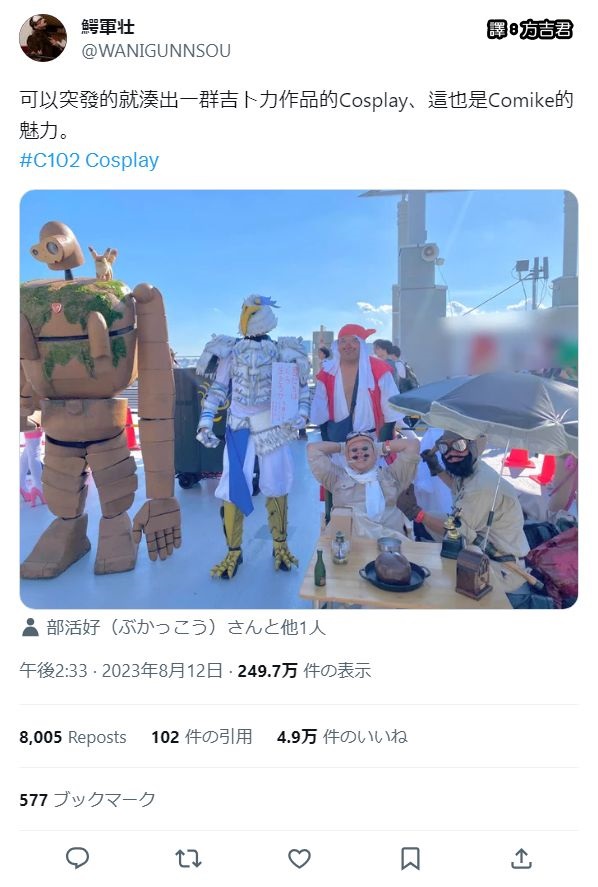Click the tagged people person icon

pos(30,627)
